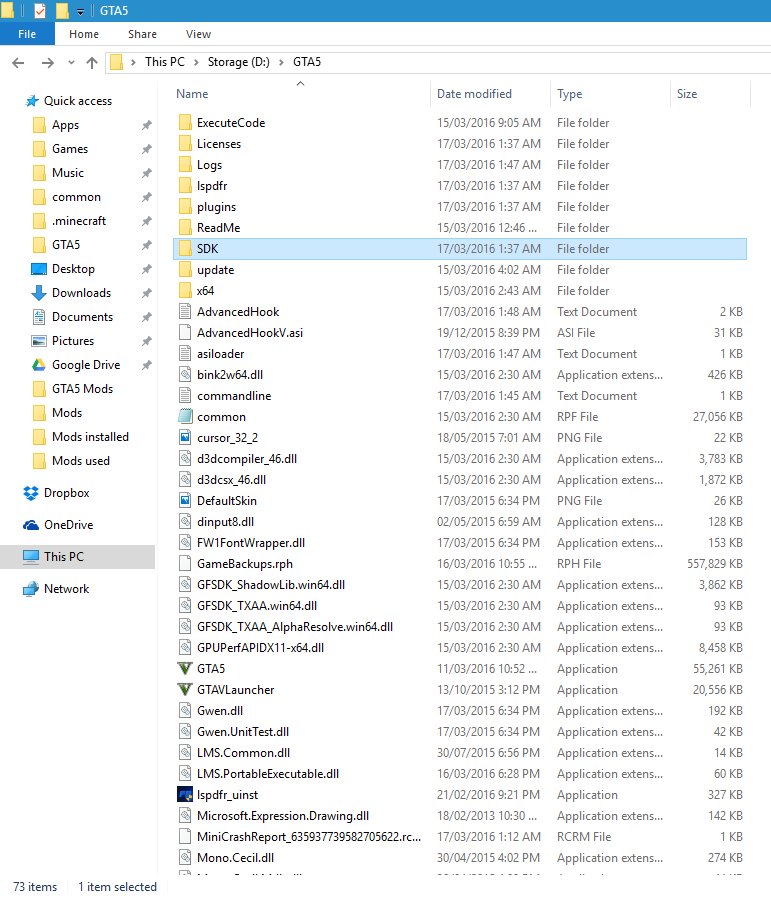The height and width of the screenshot is (898, 771).
Task: Click the New folder icon in title bar
Action: click(x=62, y=11)
